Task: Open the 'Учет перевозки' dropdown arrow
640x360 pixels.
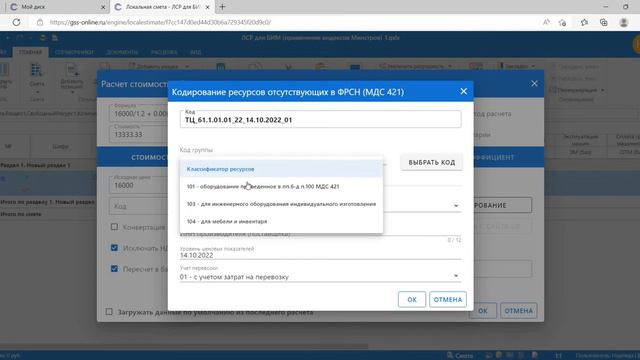Action: pyautogui.click(x=456, y=276)
